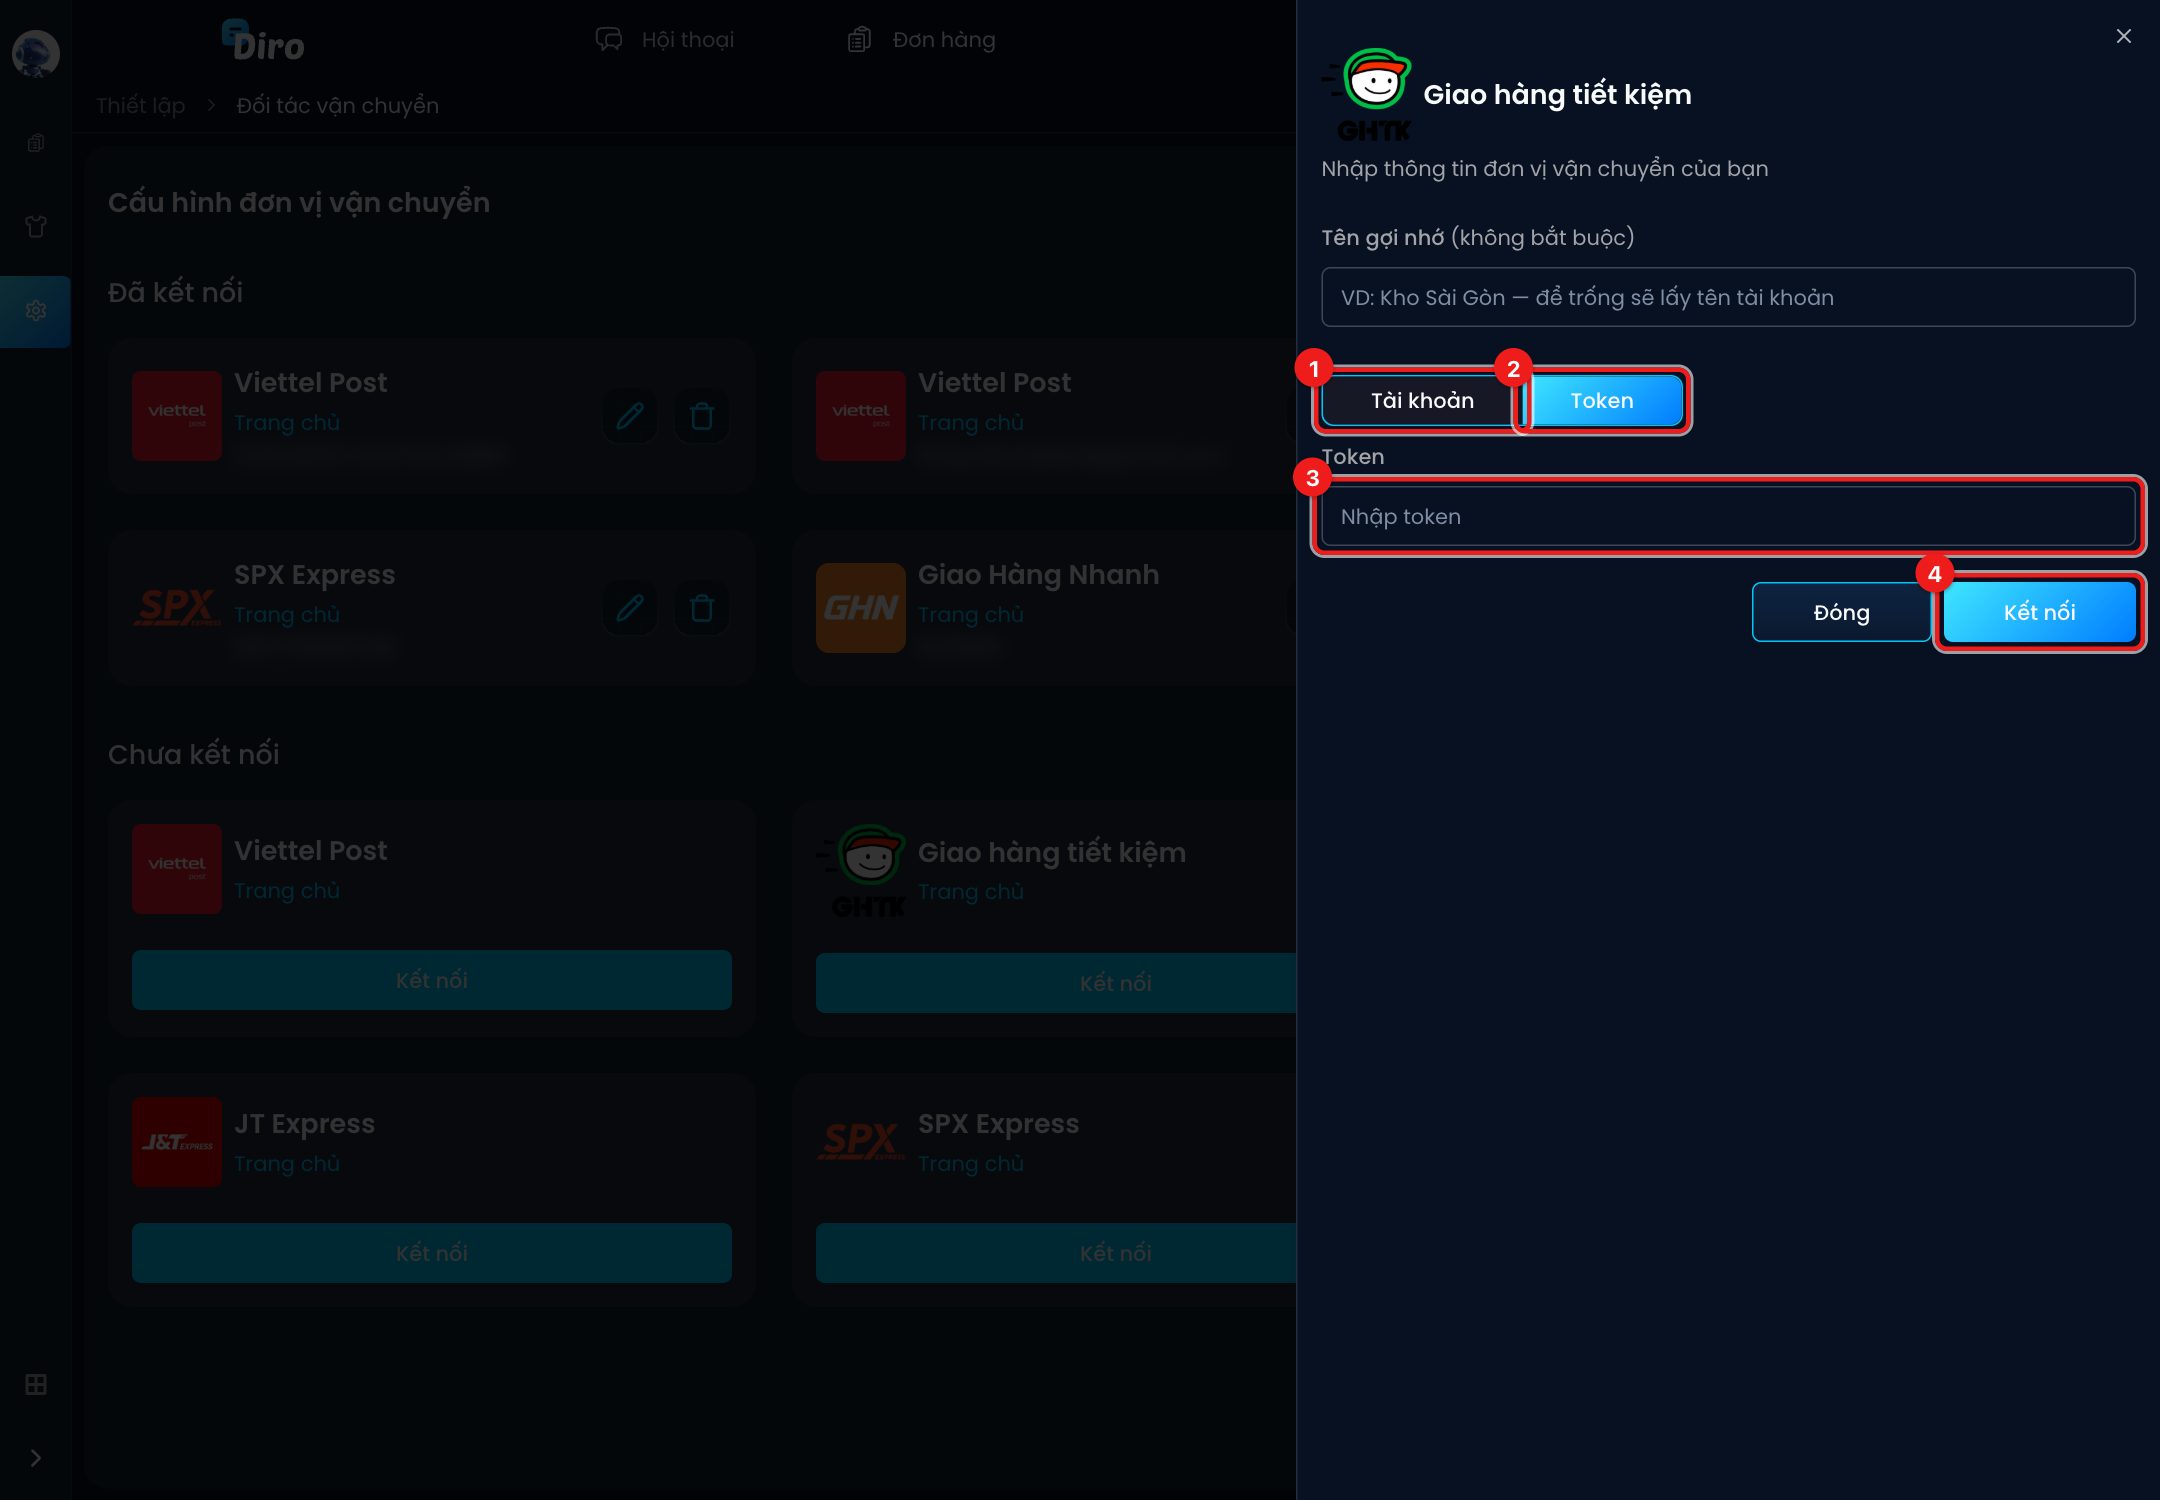Click the Tên gợi nhớ input field
Viewport: 2160px width, 1500px height.
[x=1728, y=297]
